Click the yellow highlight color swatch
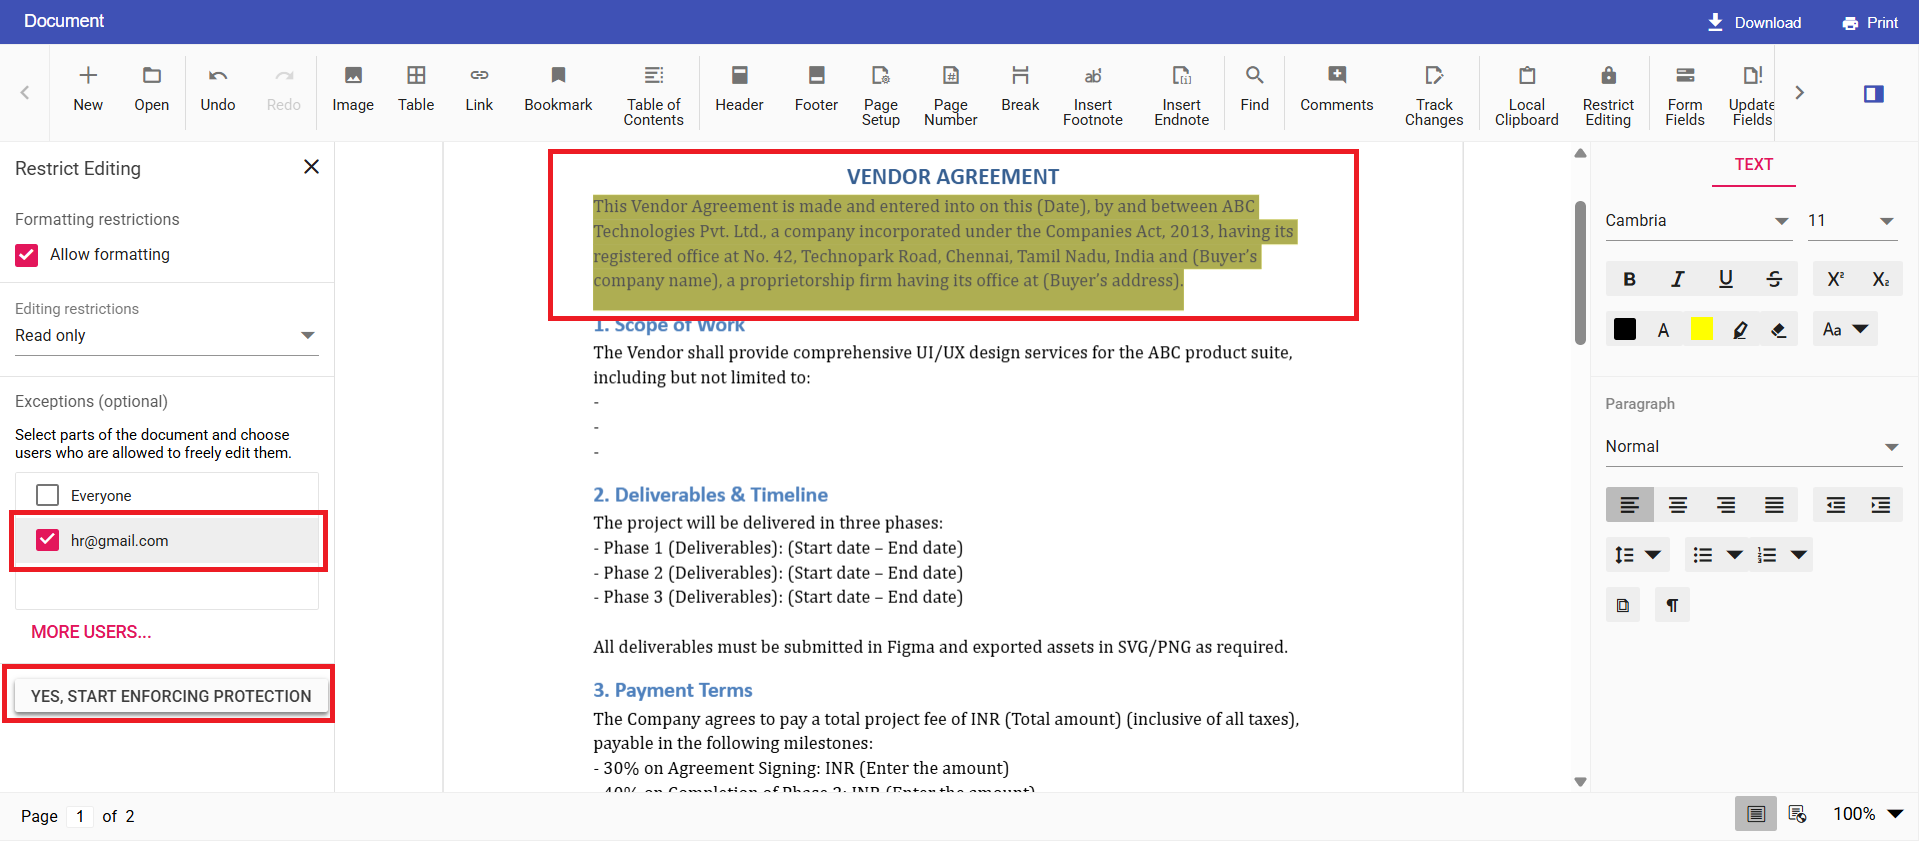1919x843 pixels. click(x=1701, y=330)
